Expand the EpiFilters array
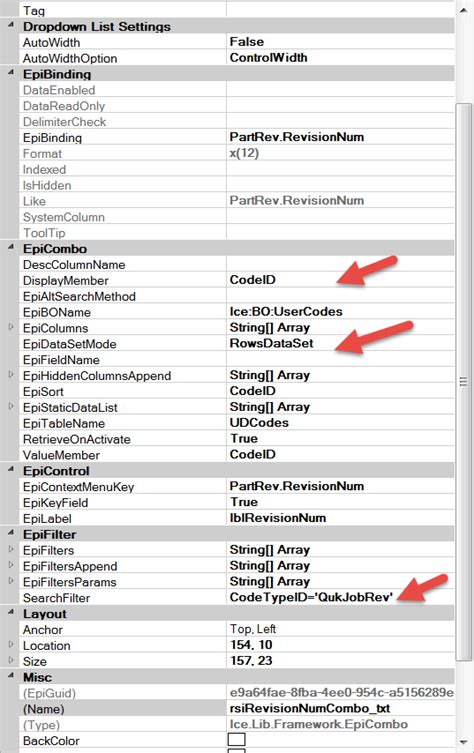474x753 pixels. pyautogui.click(x=11, y=549)
